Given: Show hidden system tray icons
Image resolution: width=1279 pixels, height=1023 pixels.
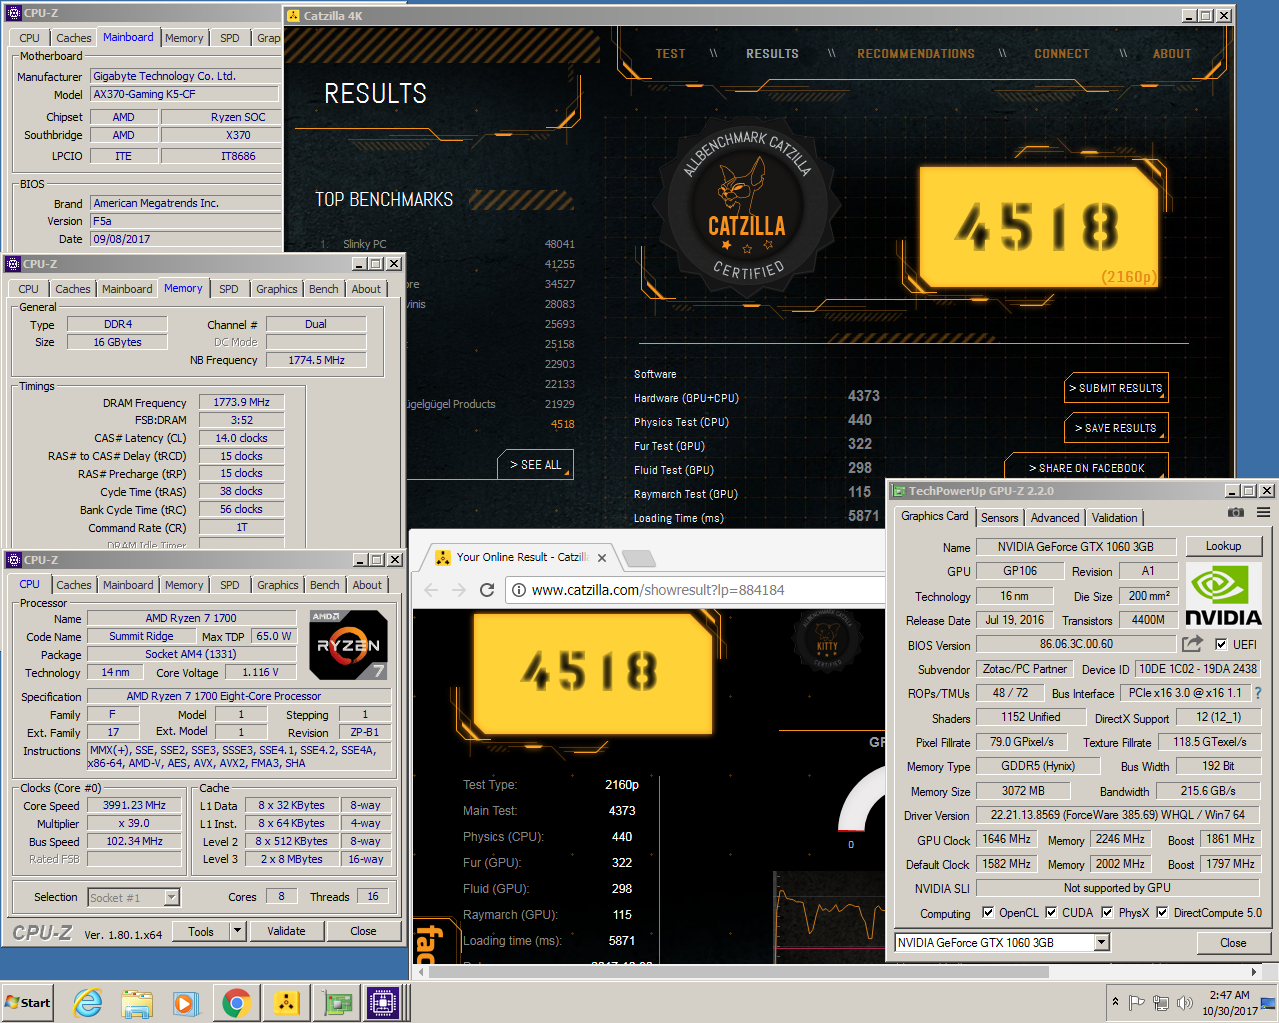Looking at the screenshot, I should [1115, 1002].
